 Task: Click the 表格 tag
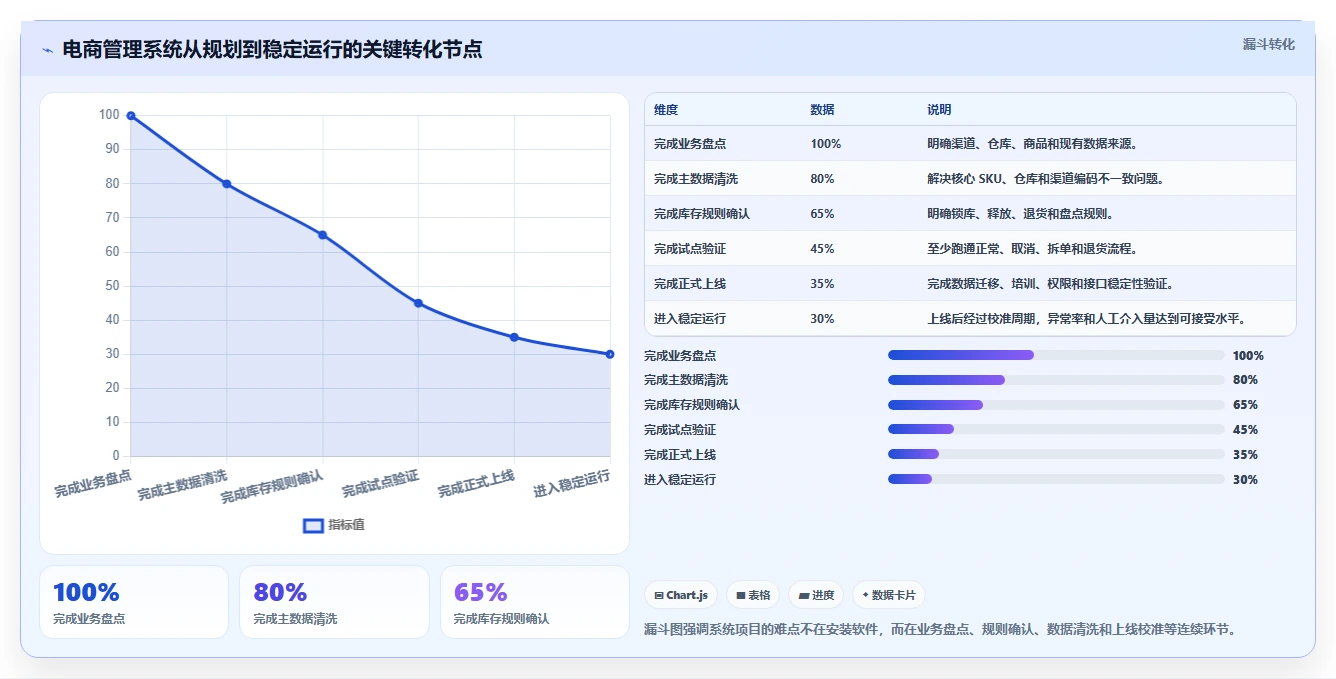753,595
